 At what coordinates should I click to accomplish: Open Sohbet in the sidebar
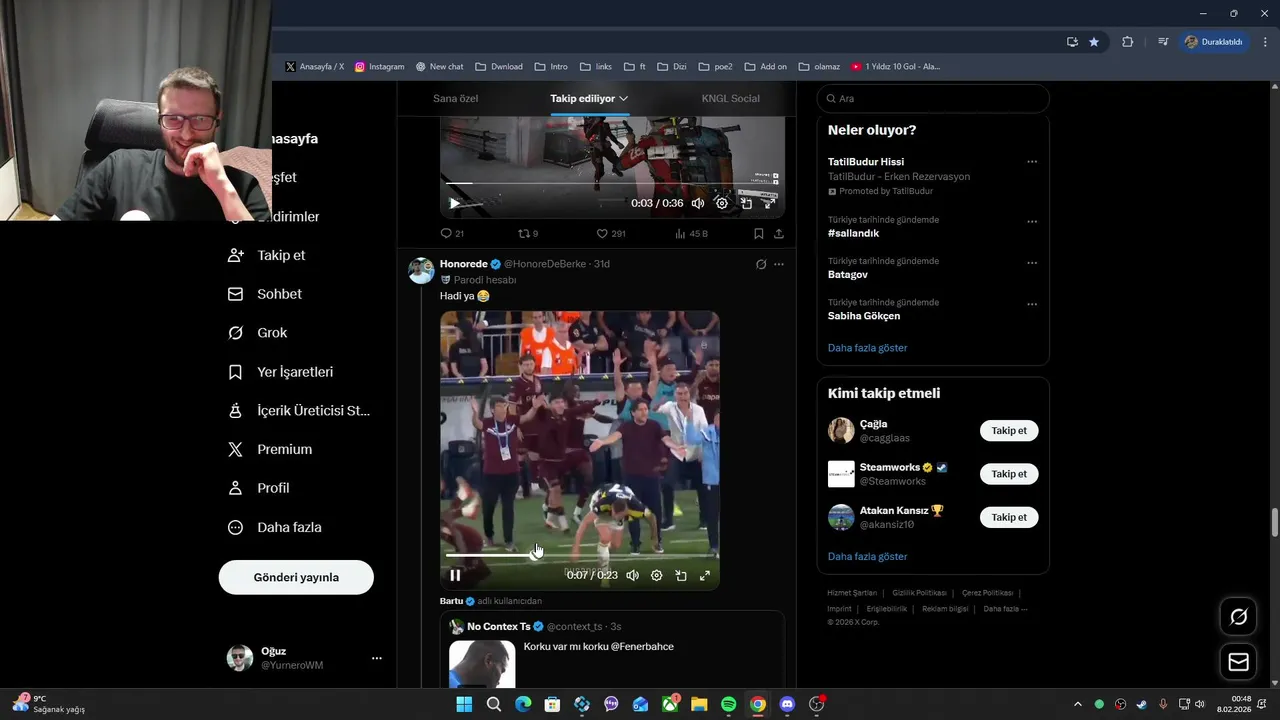click(x=265, y=294)
